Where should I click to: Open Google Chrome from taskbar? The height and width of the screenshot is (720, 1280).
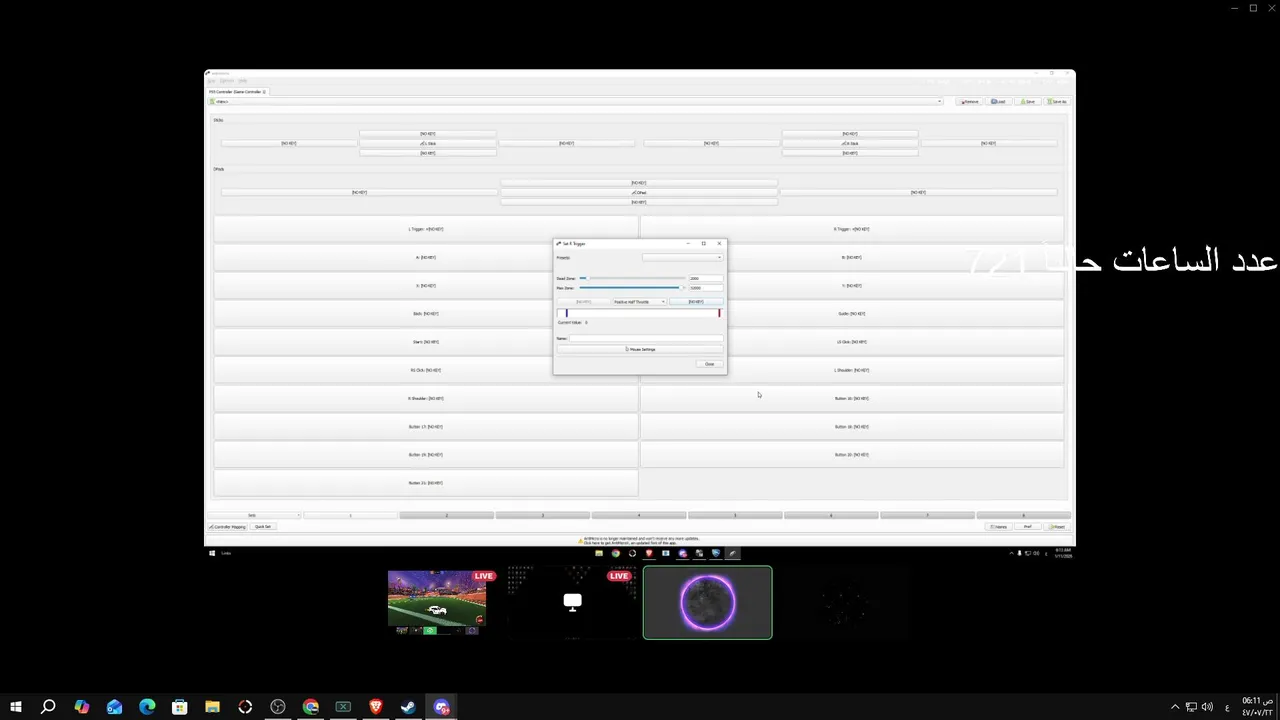[x=311, y=707]
